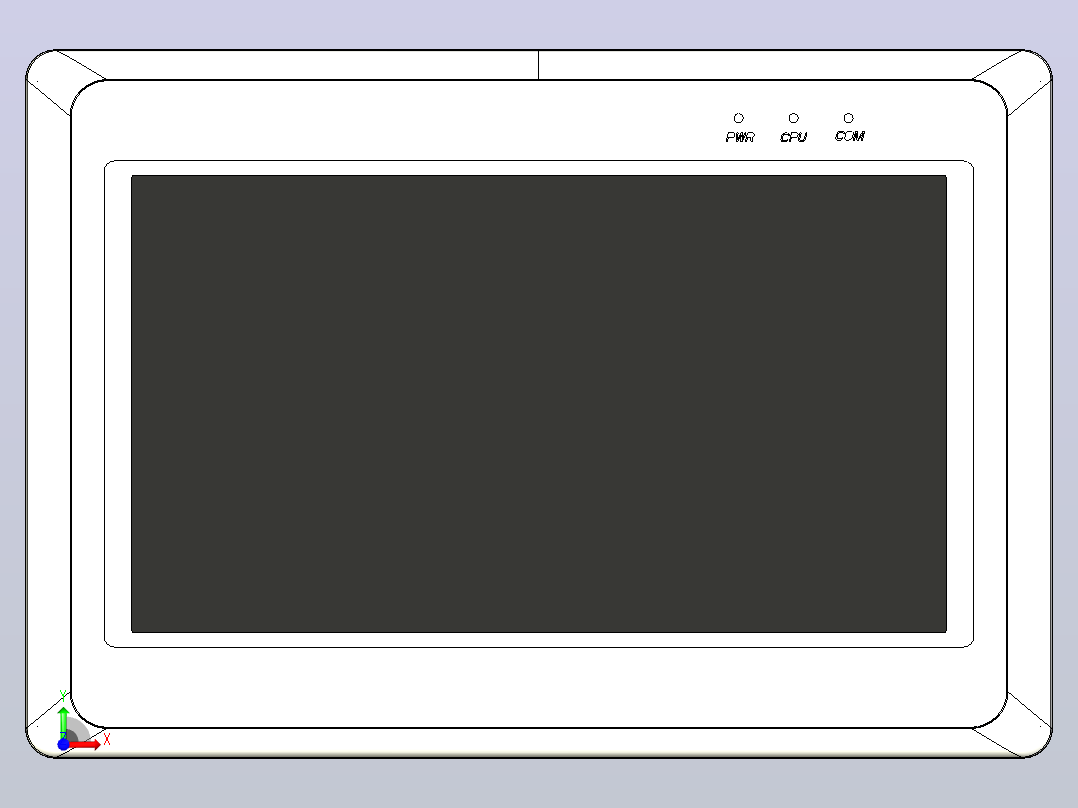Screen dimensions: 1078x808
Task: Click the PWR indicator LED circle
Action: 738,118
